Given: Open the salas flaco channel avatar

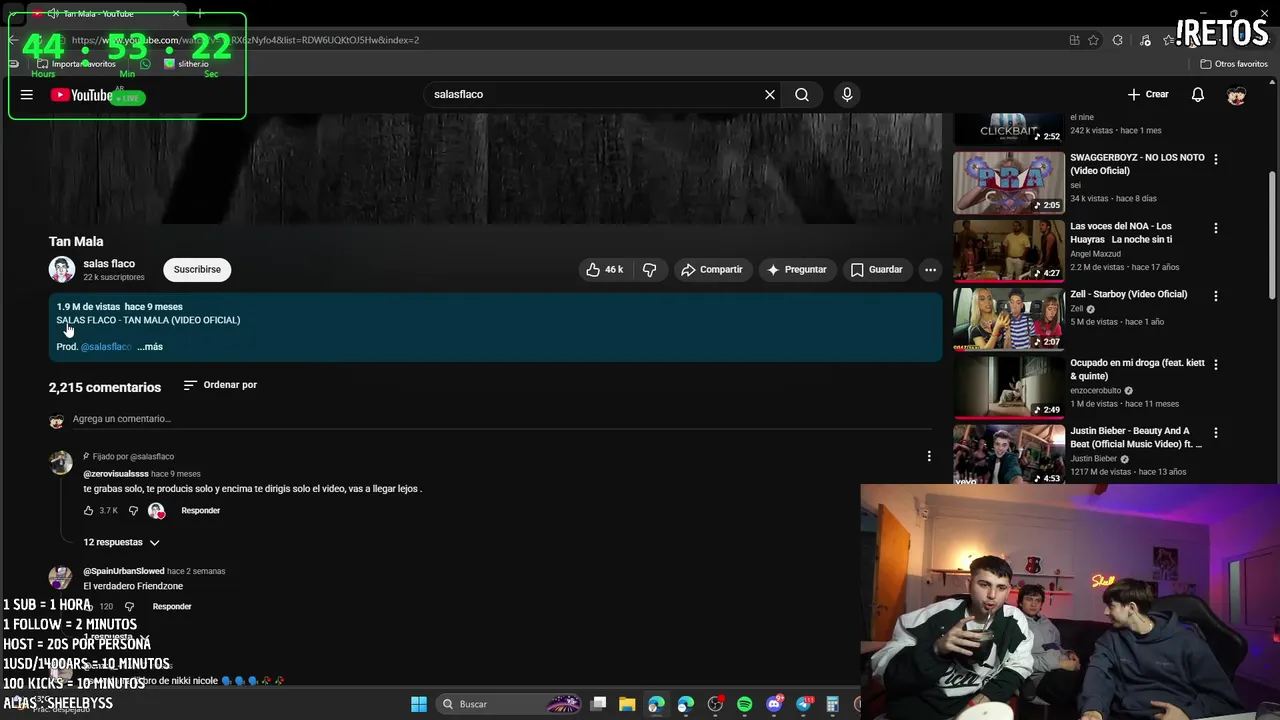Looking at the screenshot, I should click(62, 269).
